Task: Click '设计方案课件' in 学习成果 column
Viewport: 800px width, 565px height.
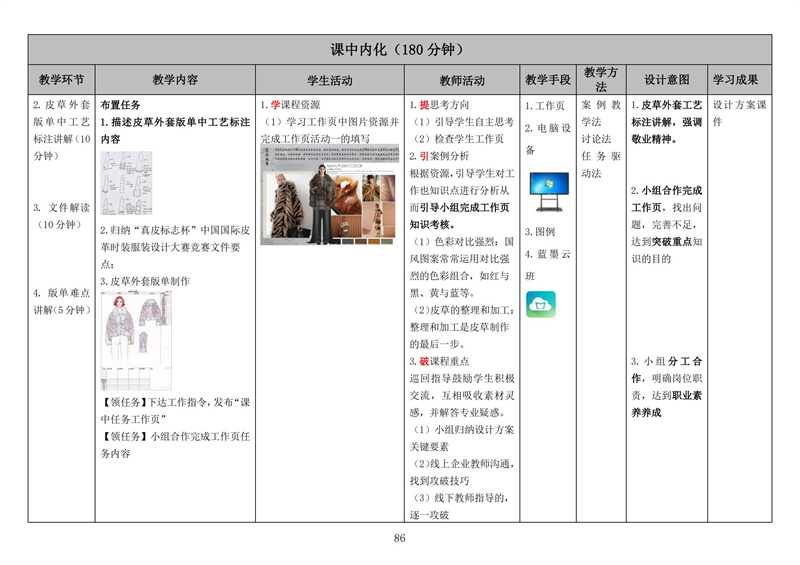Action: point(740,113)
